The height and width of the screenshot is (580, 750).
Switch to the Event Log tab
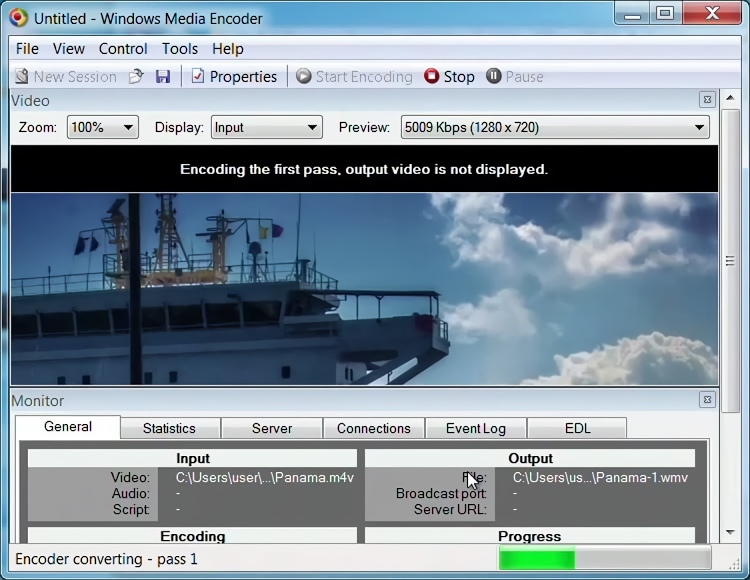click(475, 428)
